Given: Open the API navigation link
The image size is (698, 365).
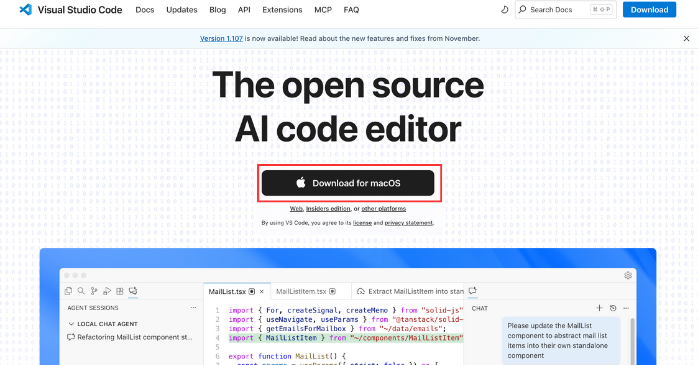Looking at the screenshot, I should [244, 10].
